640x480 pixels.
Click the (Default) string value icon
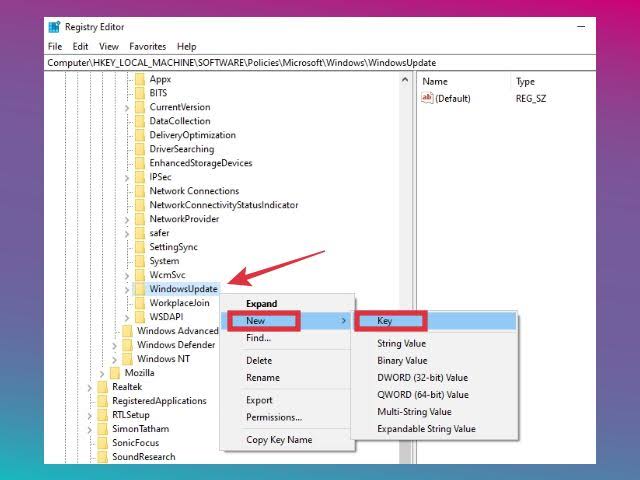click(427, 98)
